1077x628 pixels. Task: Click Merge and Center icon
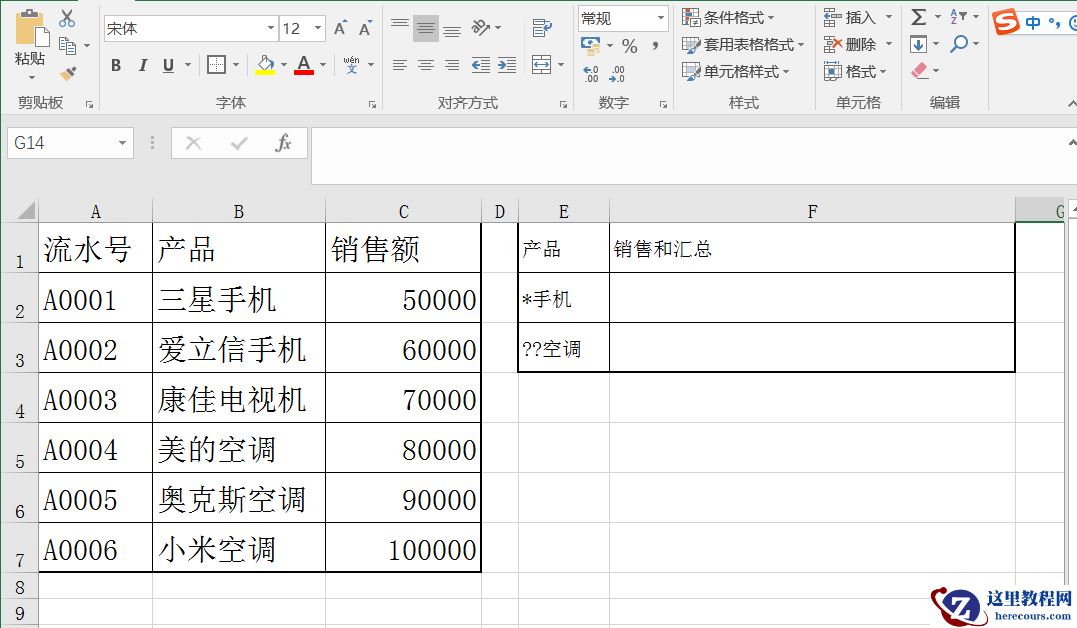542,65
